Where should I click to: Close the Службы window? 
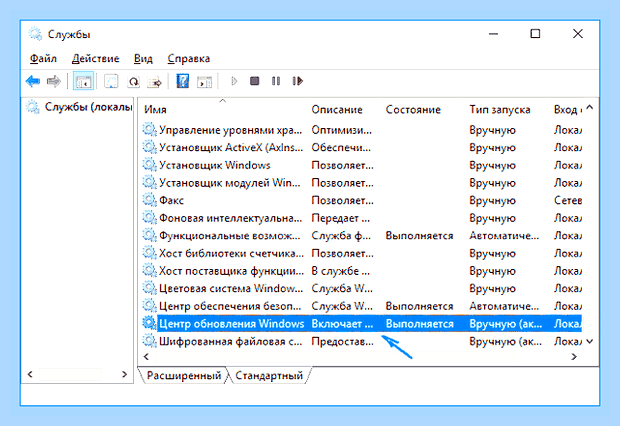578,34
